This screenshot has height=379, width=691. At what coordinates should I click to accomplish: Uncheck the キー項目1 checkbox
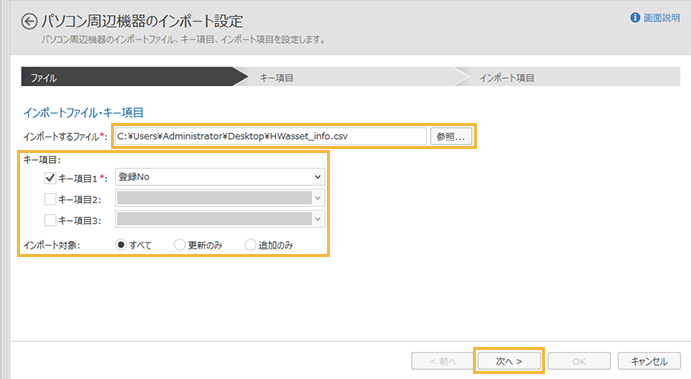50,178
